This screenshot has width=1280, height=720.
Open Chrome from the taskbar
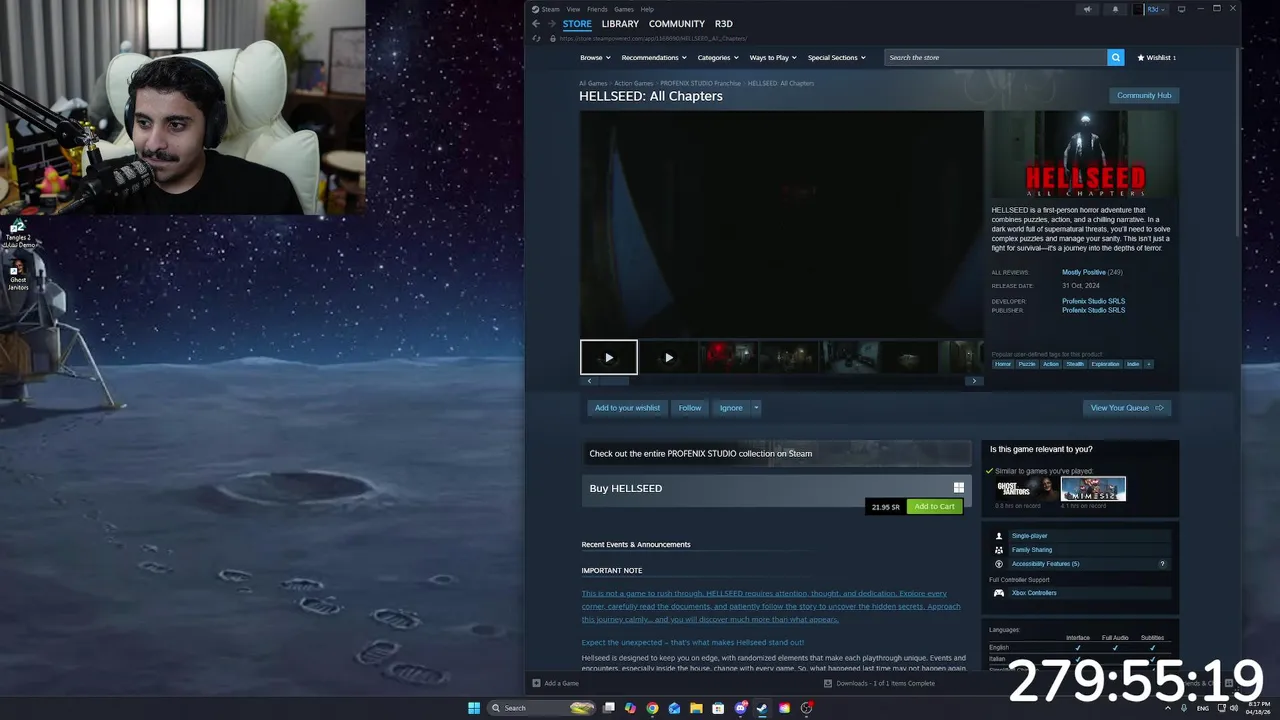[652, 708]
